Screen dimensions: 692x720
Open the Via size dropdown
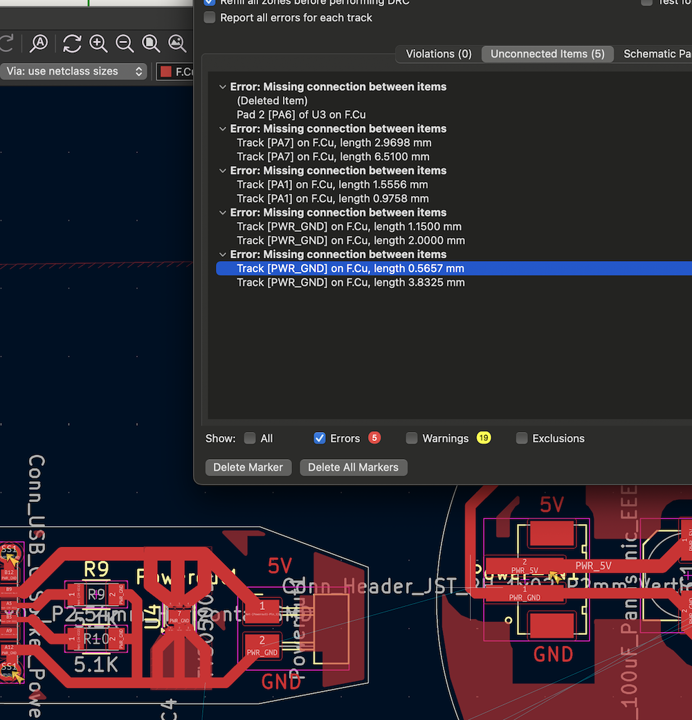click(73, 71)
